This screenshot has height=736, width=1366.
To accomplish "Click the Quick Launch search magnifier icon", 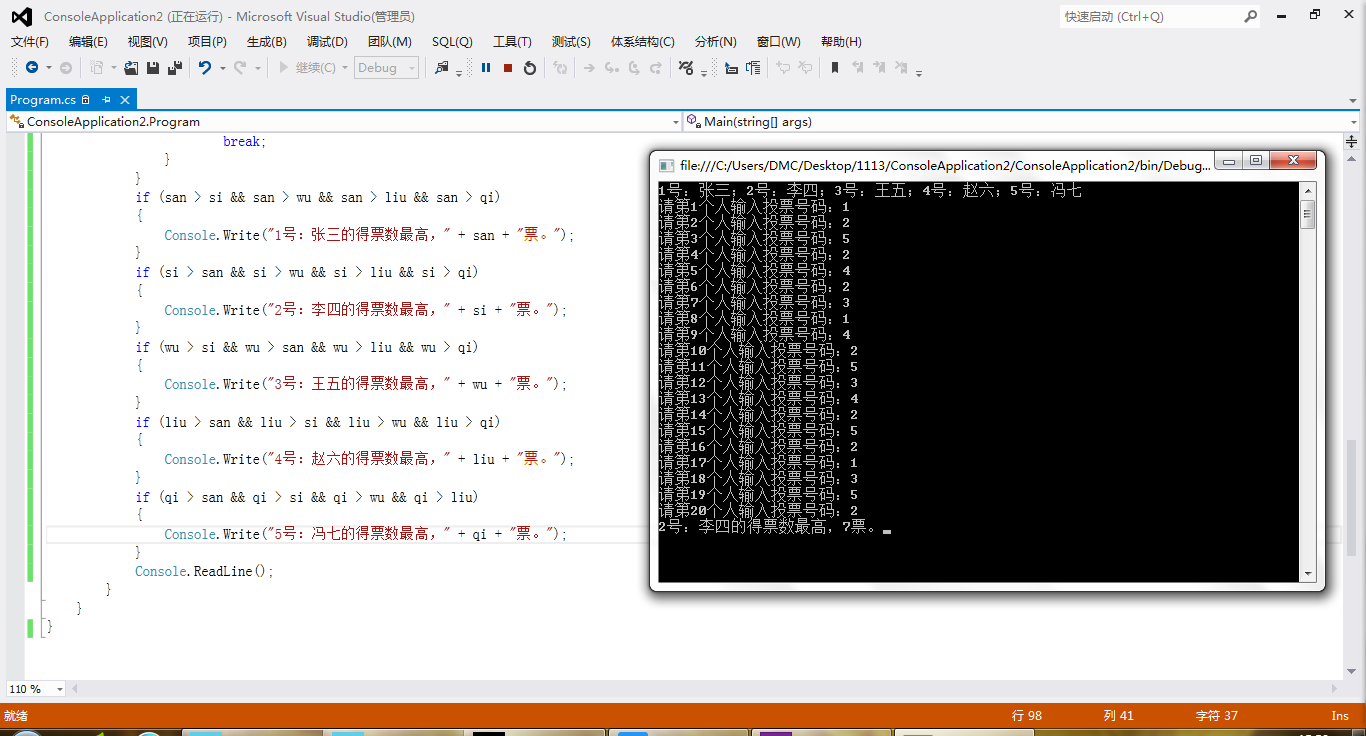I will (1250, 16).
